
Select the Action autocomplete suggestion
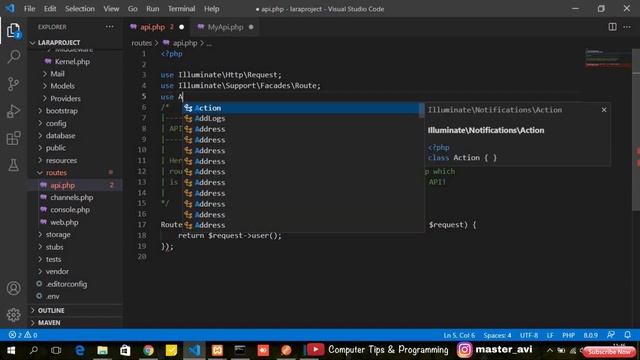point(301,108)
